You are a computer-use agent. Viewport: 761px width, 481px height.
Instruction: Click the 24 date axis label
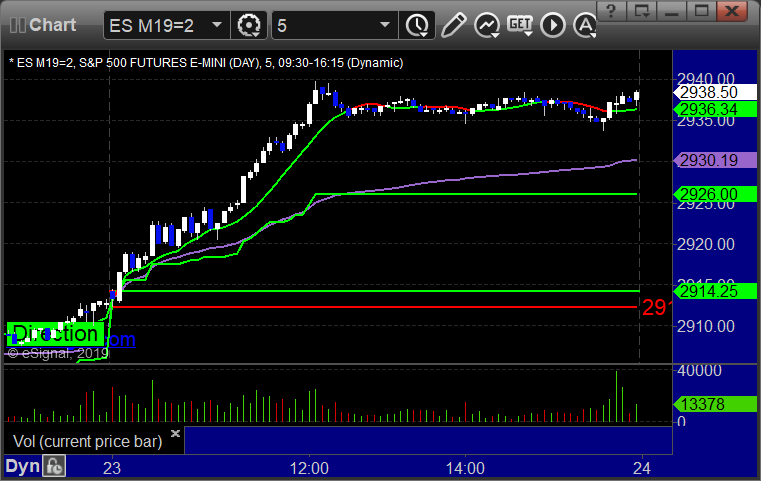coord(642,468)
